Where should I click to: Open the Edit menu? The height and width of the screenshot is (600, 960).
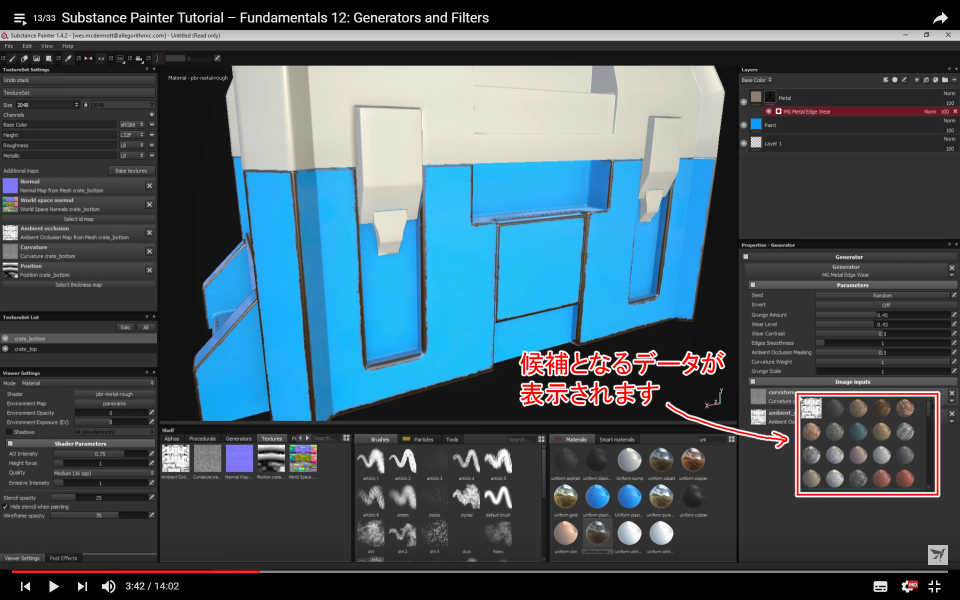coord(27,46)
